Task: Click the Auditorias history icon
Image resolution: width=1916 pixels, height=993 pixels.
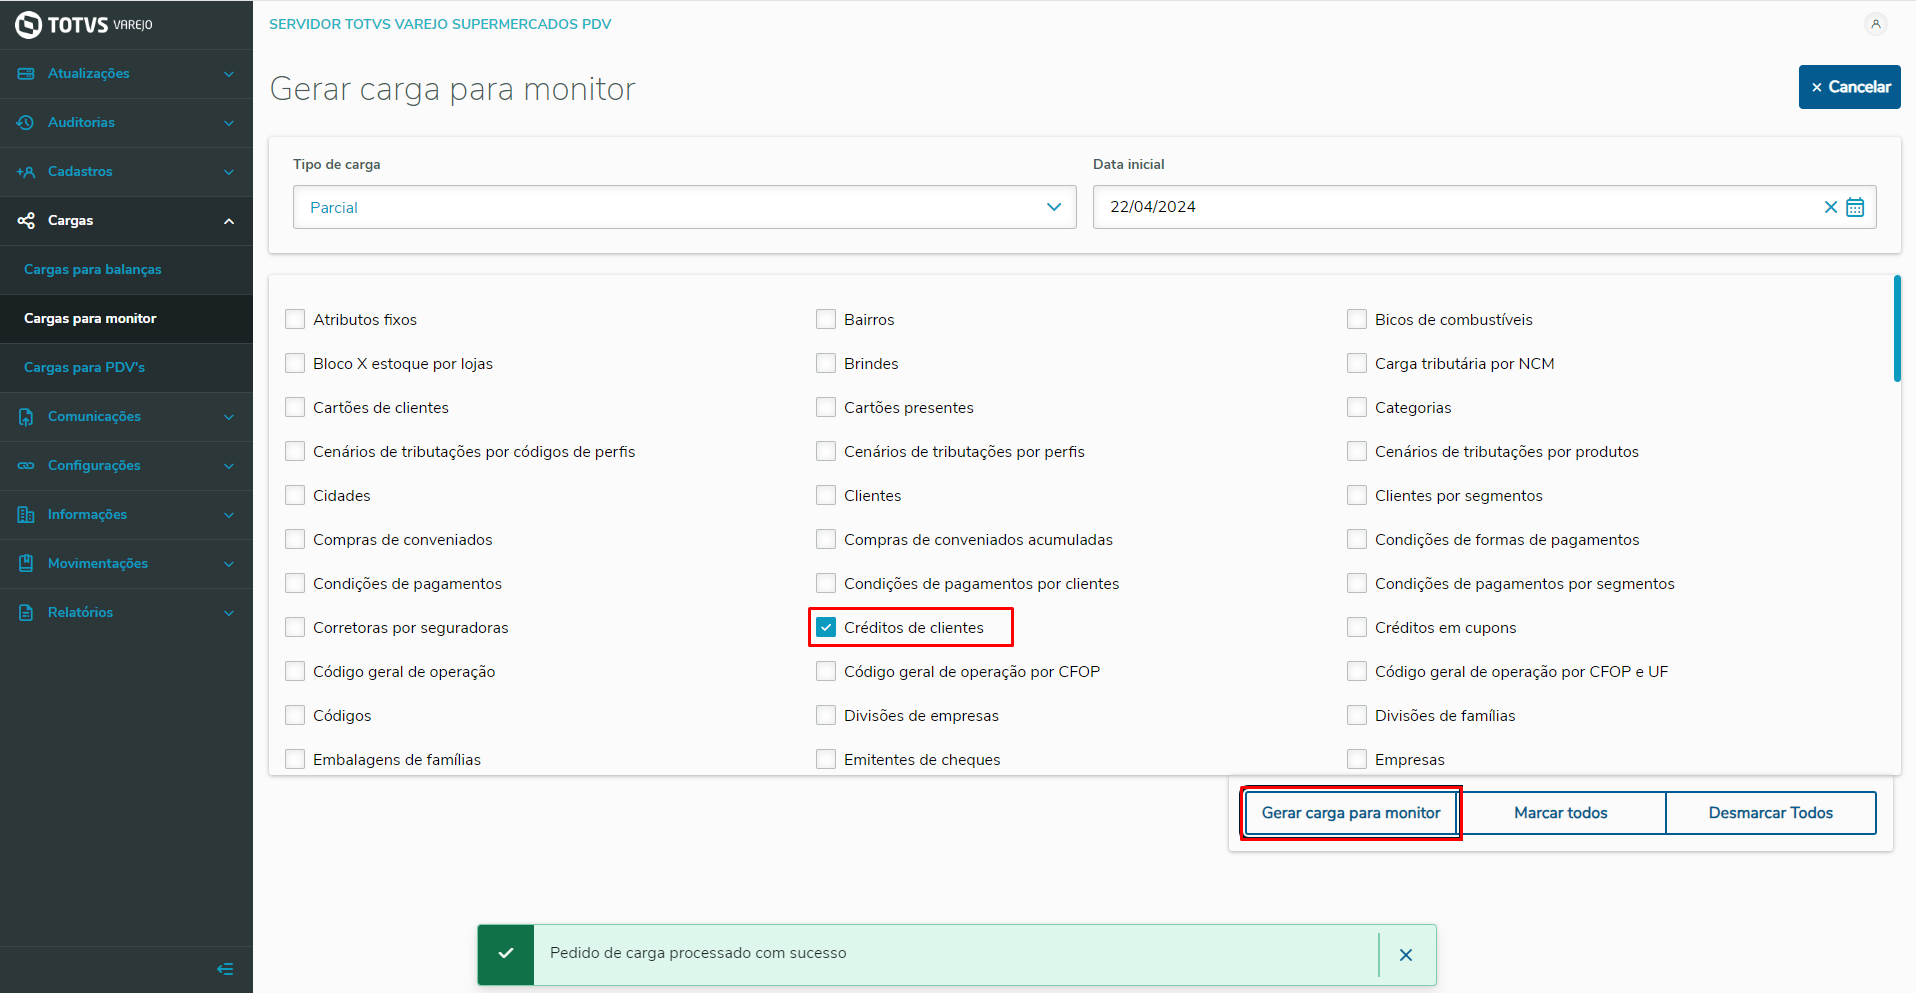Action: (x=26, y=122)
